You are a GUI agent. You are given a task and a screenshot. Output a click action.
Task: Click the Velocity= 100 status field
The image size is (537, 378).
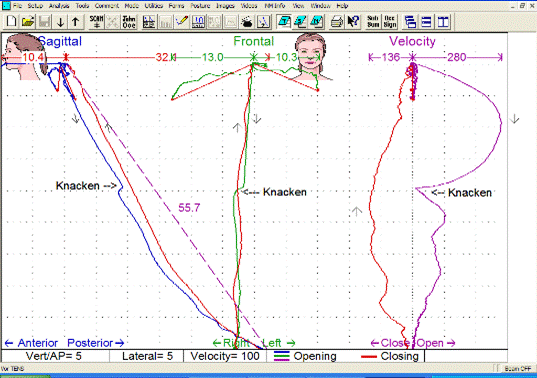tap(225, 356)
